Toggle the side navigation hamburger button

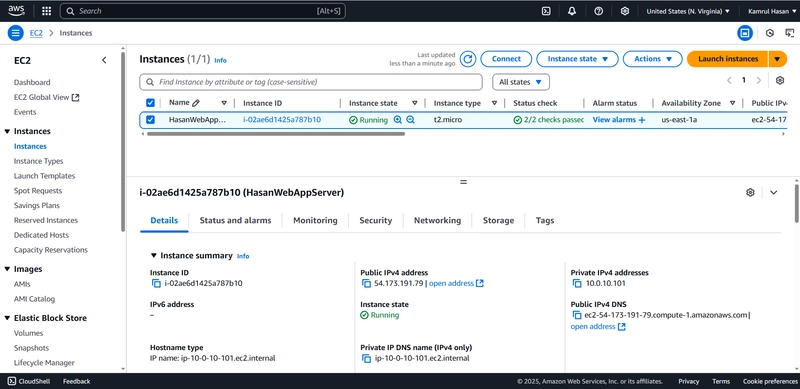(15, 33)
